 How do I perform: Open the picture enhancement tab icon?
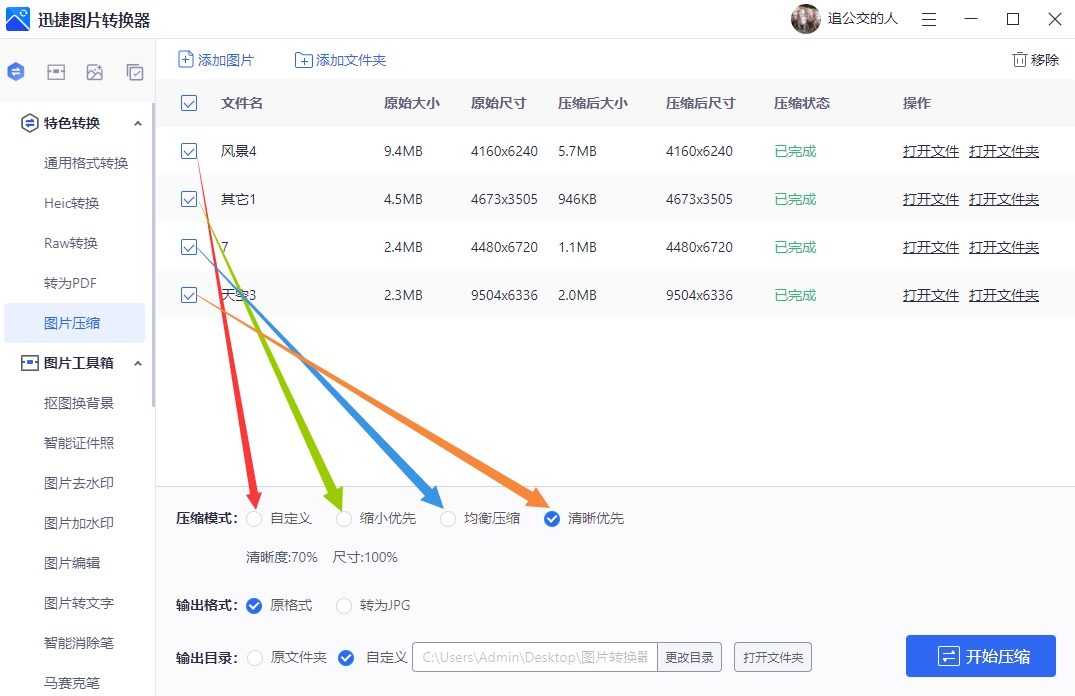(95, 72)
